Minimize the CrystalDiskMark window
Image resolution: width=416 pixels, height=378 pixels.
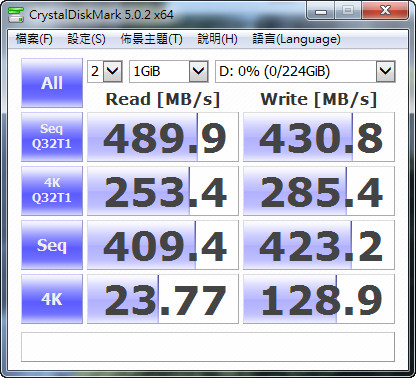coord(320,12)
